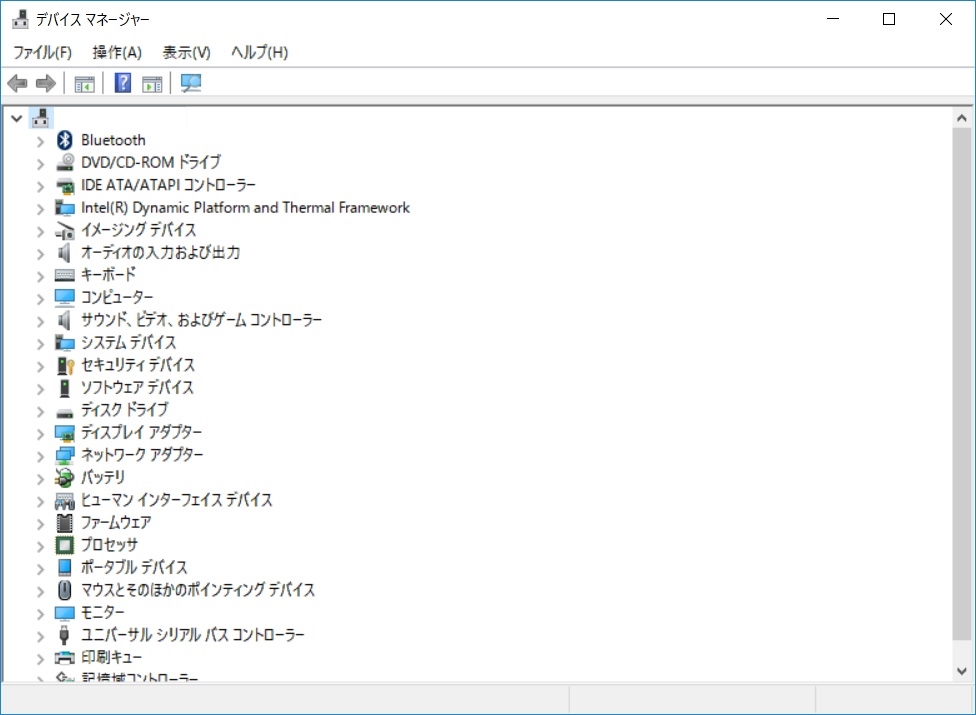Screen dimensions: 976x715
Task: Click the vertical scrollbar thumb
Action: coord(962,383)
